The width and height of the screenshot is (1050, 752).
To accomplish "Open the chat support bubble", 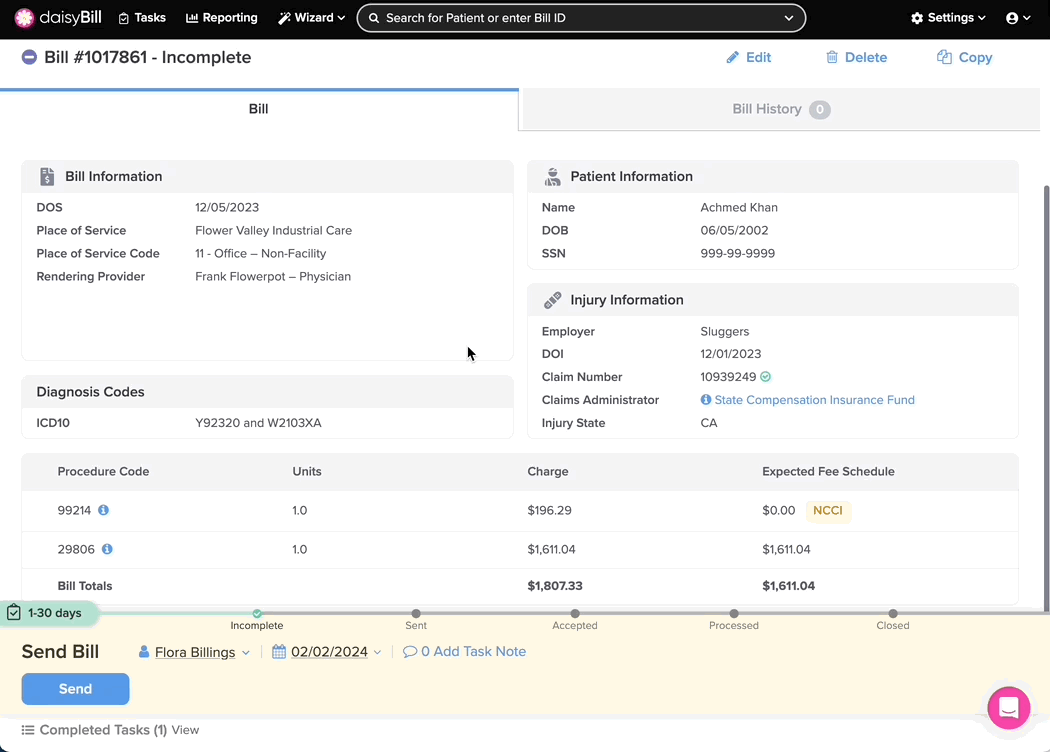I will tap(1008, 708).
